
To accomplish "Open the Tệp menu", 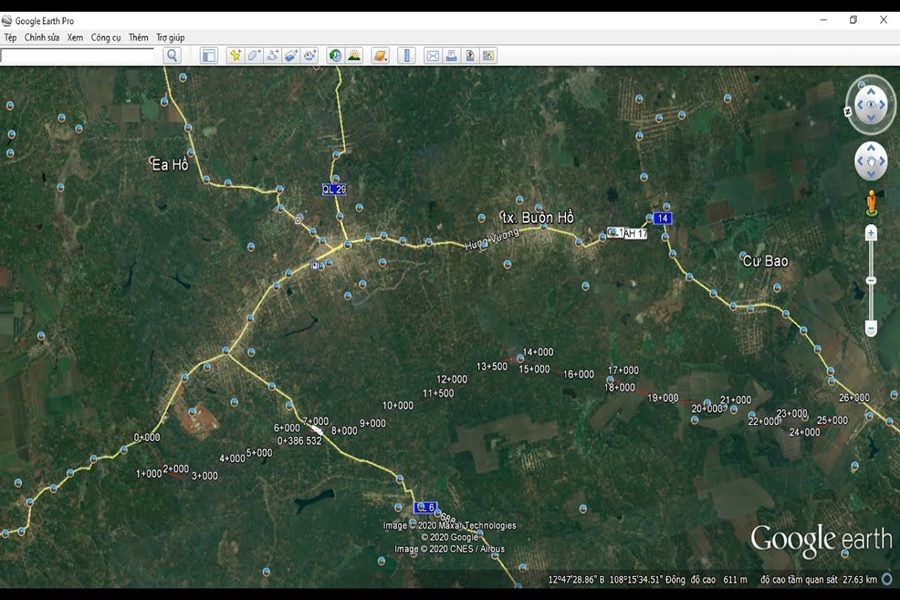I will click(10, 37).
